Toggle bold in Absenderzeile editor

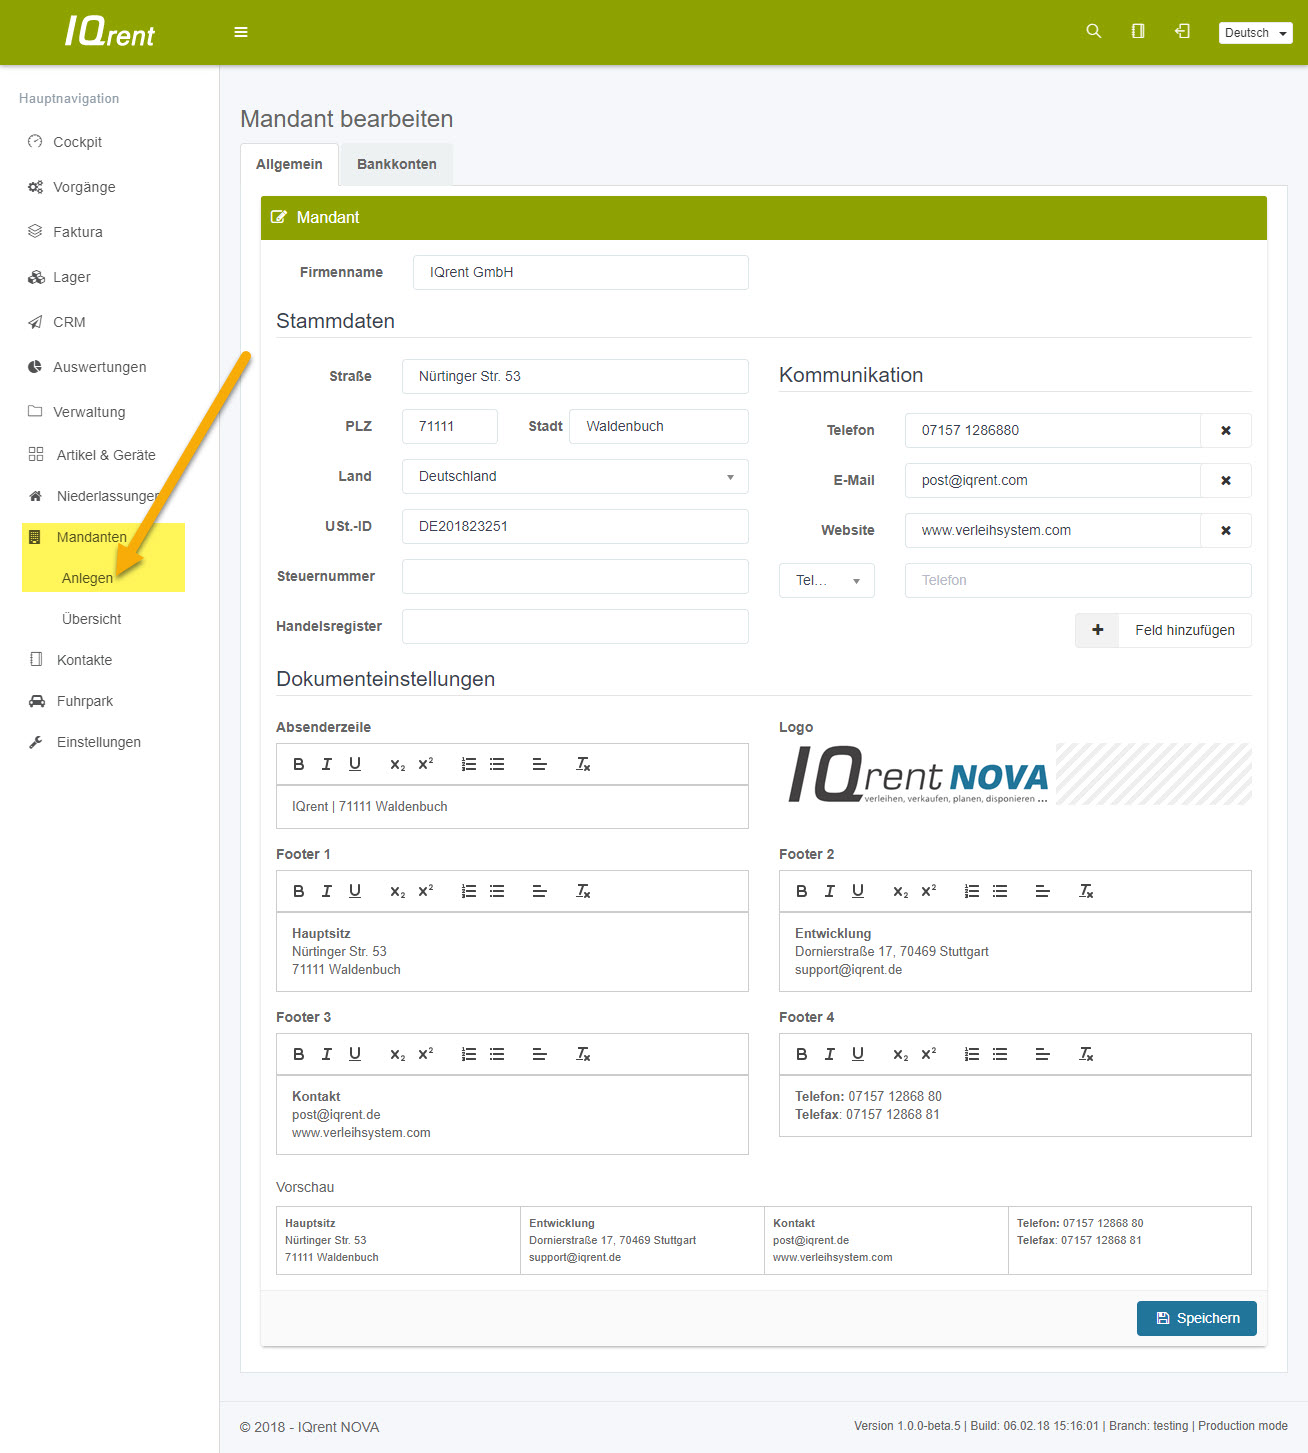click(x=298, y=764)
